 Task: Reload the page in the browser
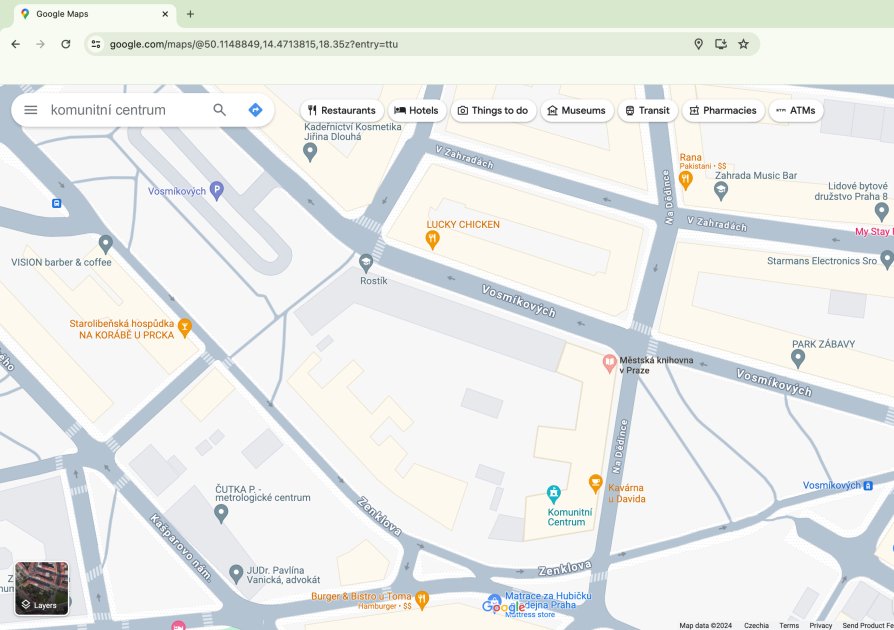coord(66,44)
